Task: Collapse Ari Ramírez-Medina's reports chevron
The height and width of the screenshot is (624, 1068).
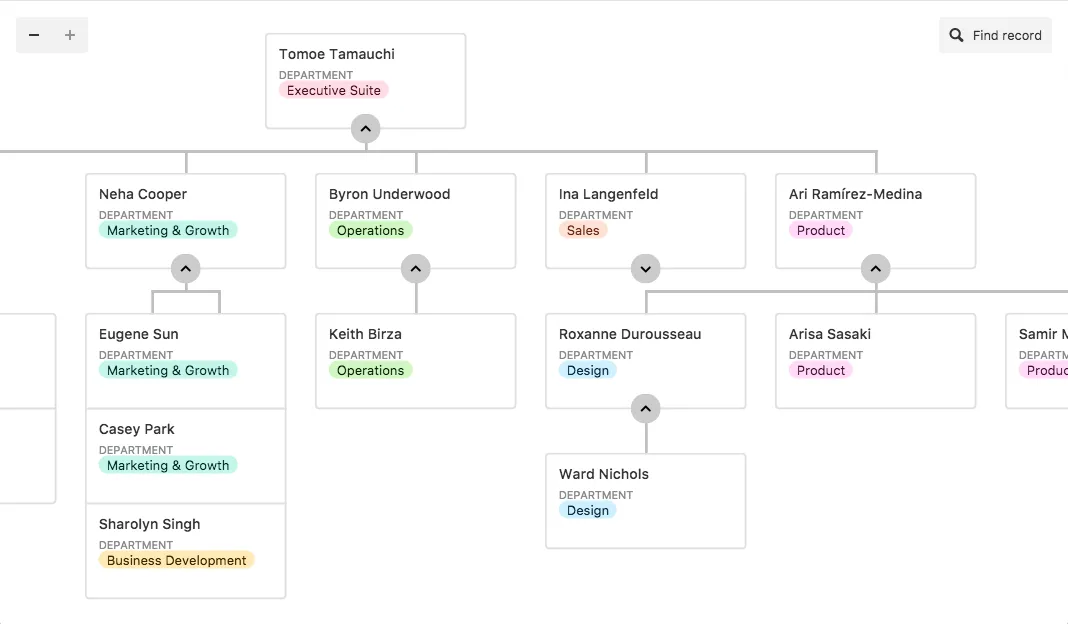Action: click(876, 269)
